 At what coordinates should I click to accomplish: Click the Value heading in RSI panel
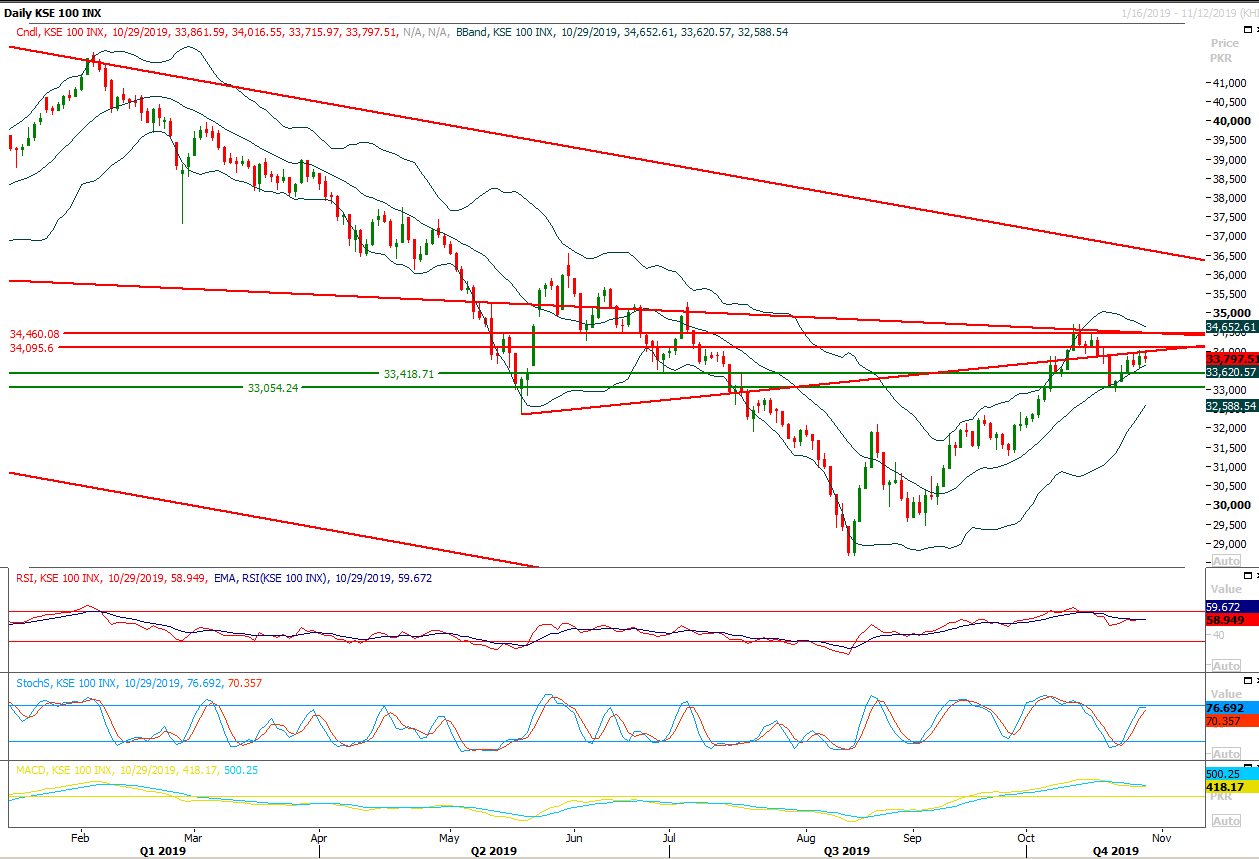click(x=1225, y=590)
